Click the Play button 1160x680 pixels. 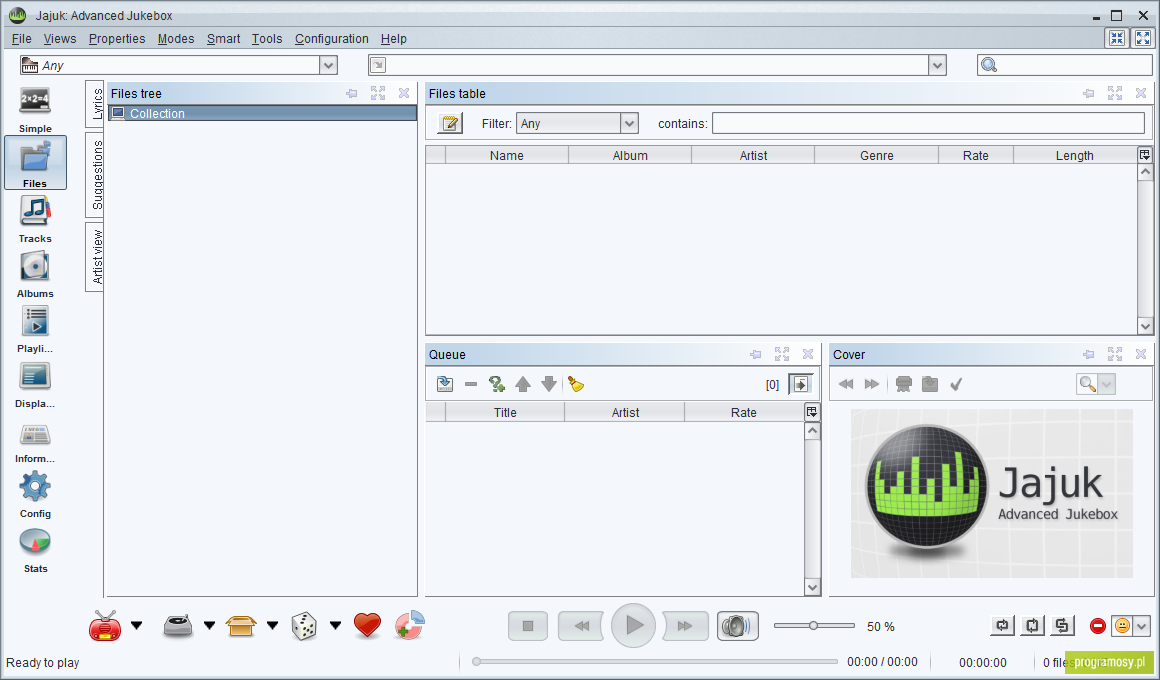click(633, 626)
